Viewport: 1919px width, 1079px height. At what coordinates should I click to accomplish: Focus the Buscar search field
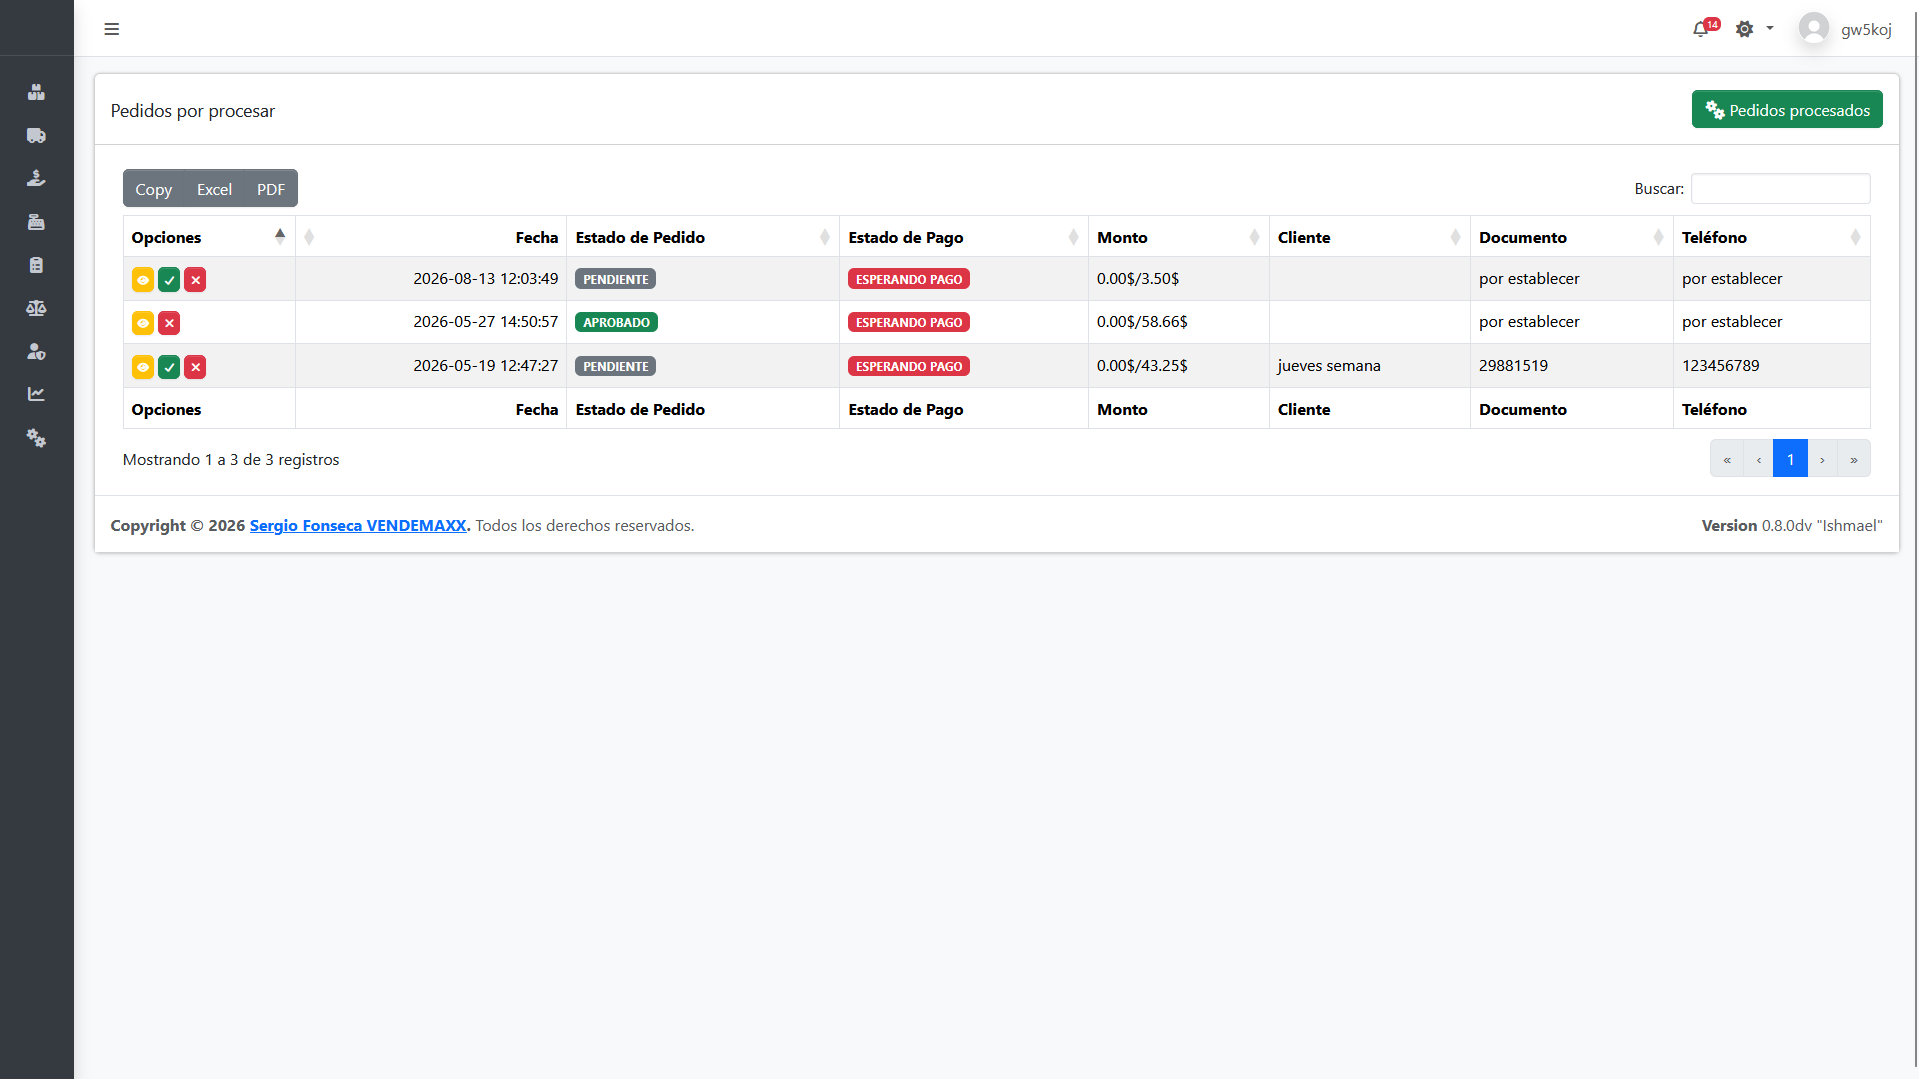(1780, 189)
